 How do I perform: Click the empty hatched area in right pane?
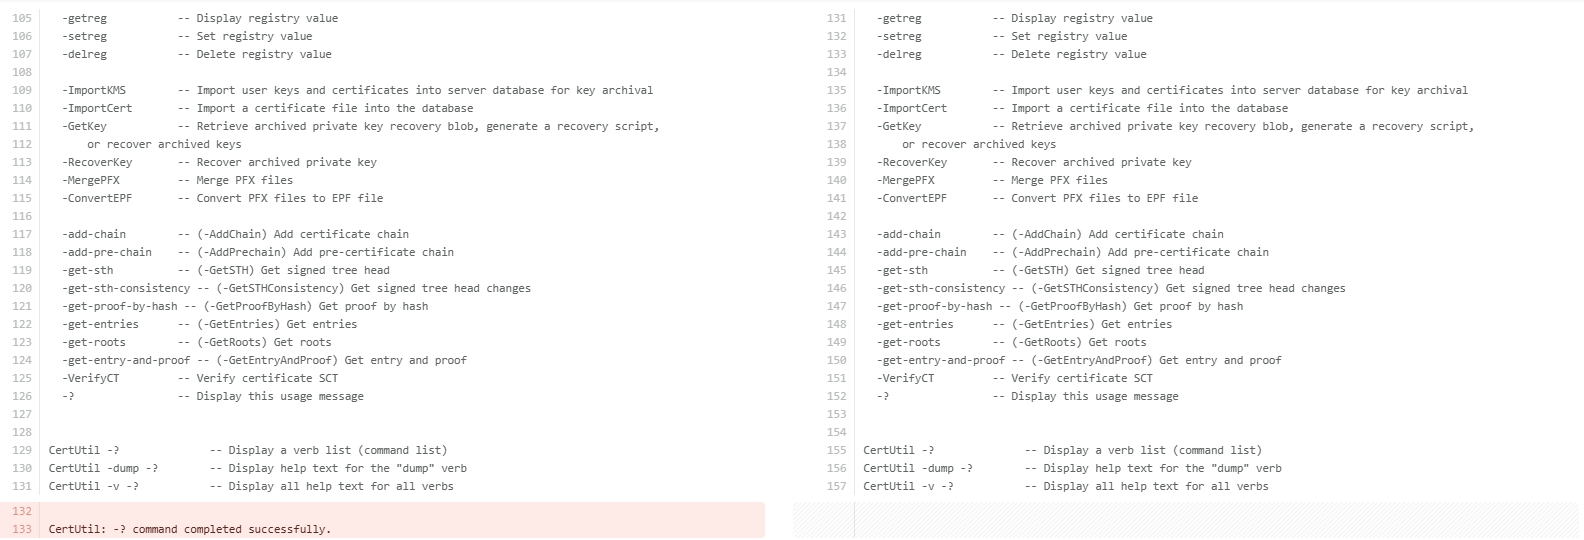[1186, 520]
